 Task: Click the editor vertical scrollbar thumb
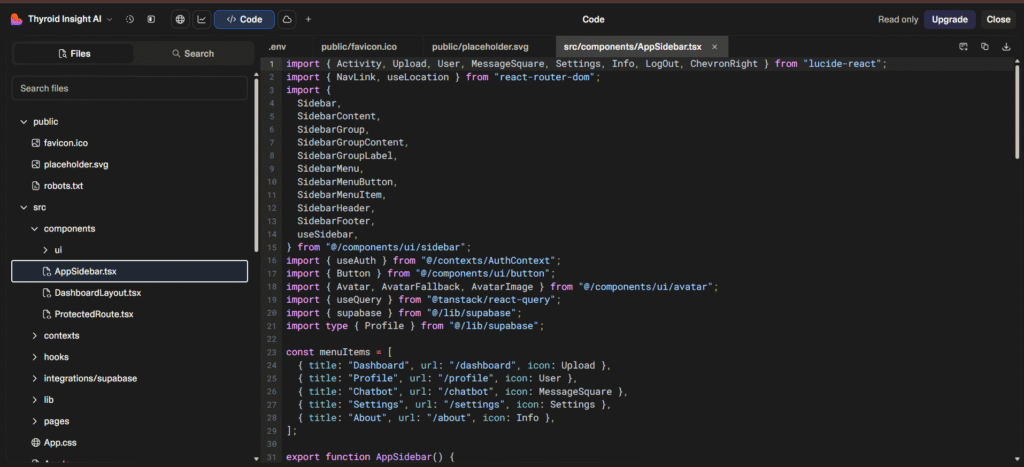tap(1017, 111)
